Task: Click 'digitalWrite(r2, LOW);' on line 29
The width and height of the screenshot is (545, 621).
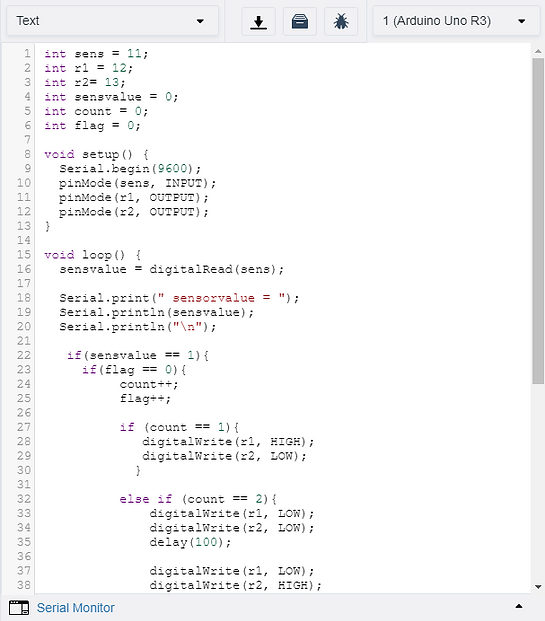Action: coord(225,456)
